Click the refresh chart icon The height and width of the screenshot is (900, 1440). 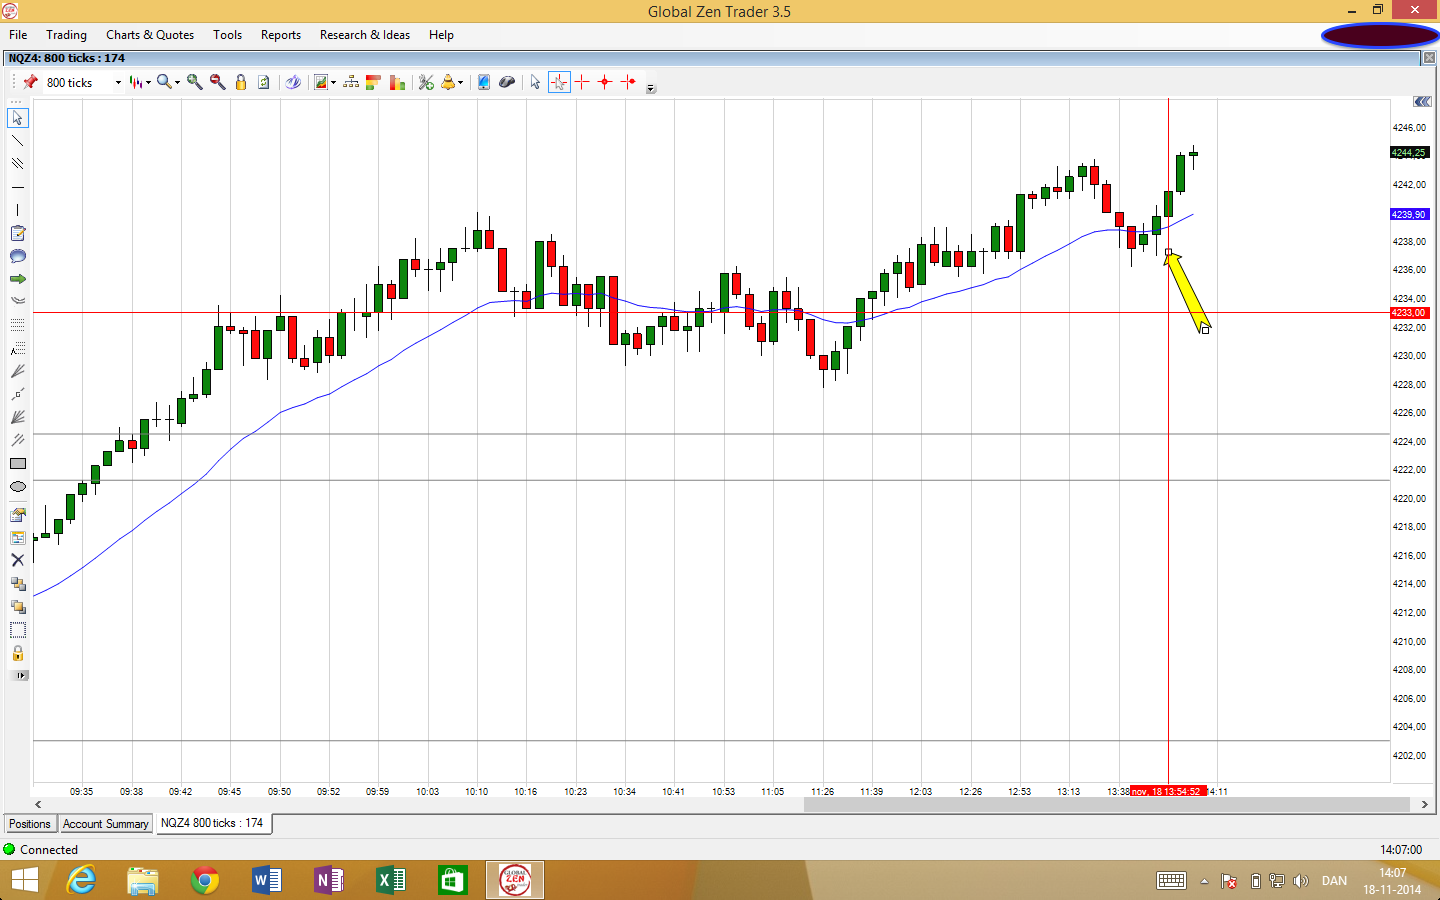pos(264,82)
